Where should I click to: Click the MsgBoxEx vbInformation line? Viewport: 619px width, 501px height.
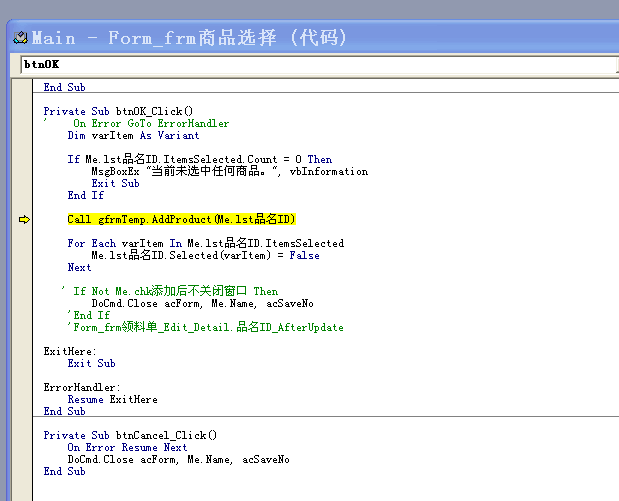point(230,171)
